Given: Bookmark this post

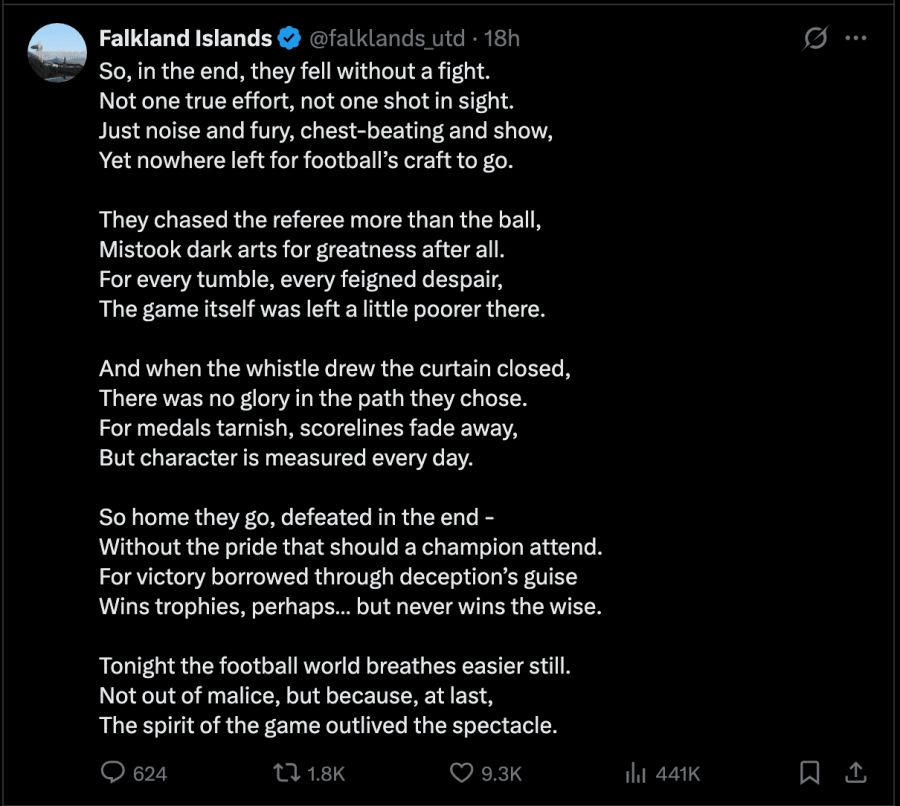Looking at the screenshot, I should tap(809, 772).
